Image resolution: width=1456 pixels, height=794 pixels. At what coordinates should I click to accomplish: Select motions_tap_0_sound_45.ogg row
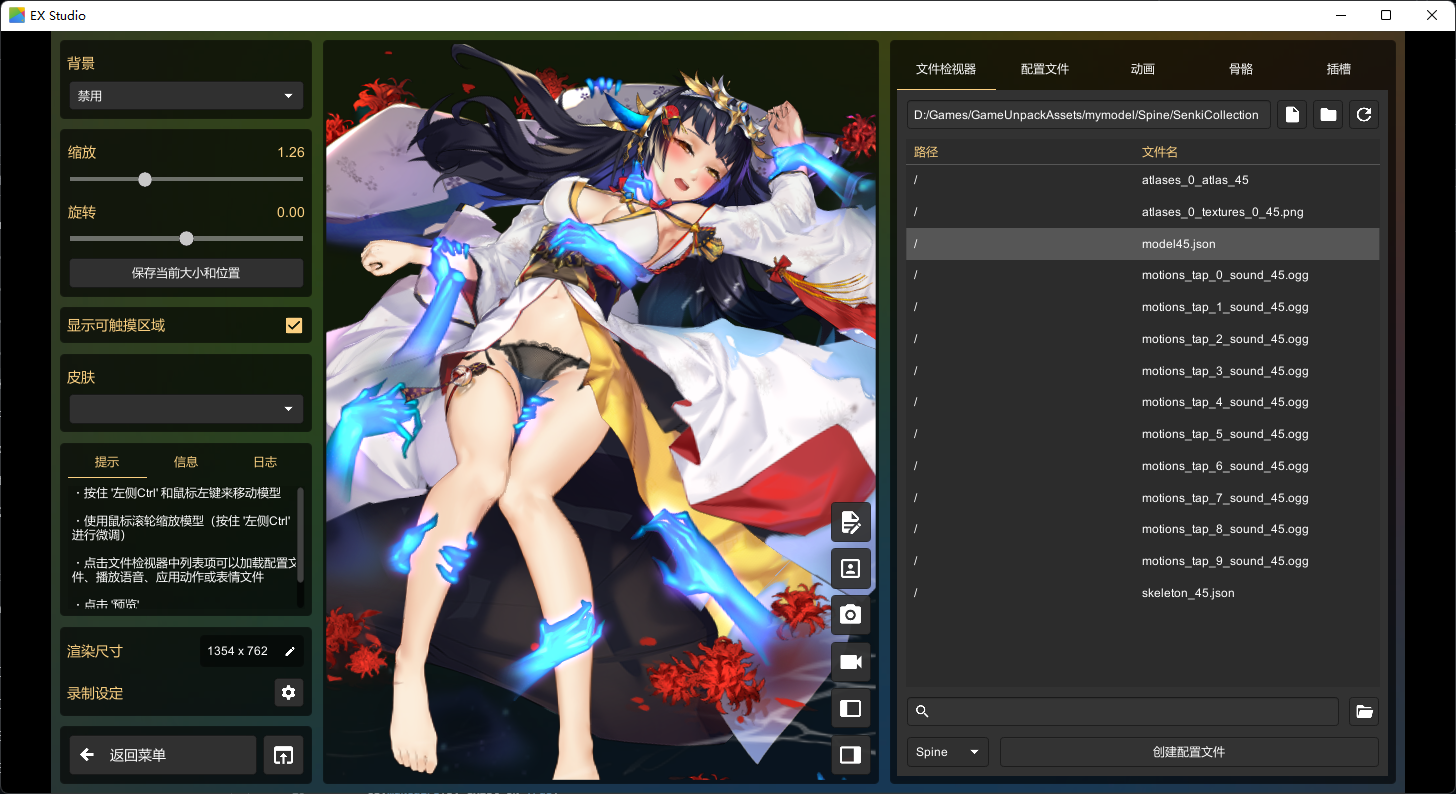coord(1143,275)
